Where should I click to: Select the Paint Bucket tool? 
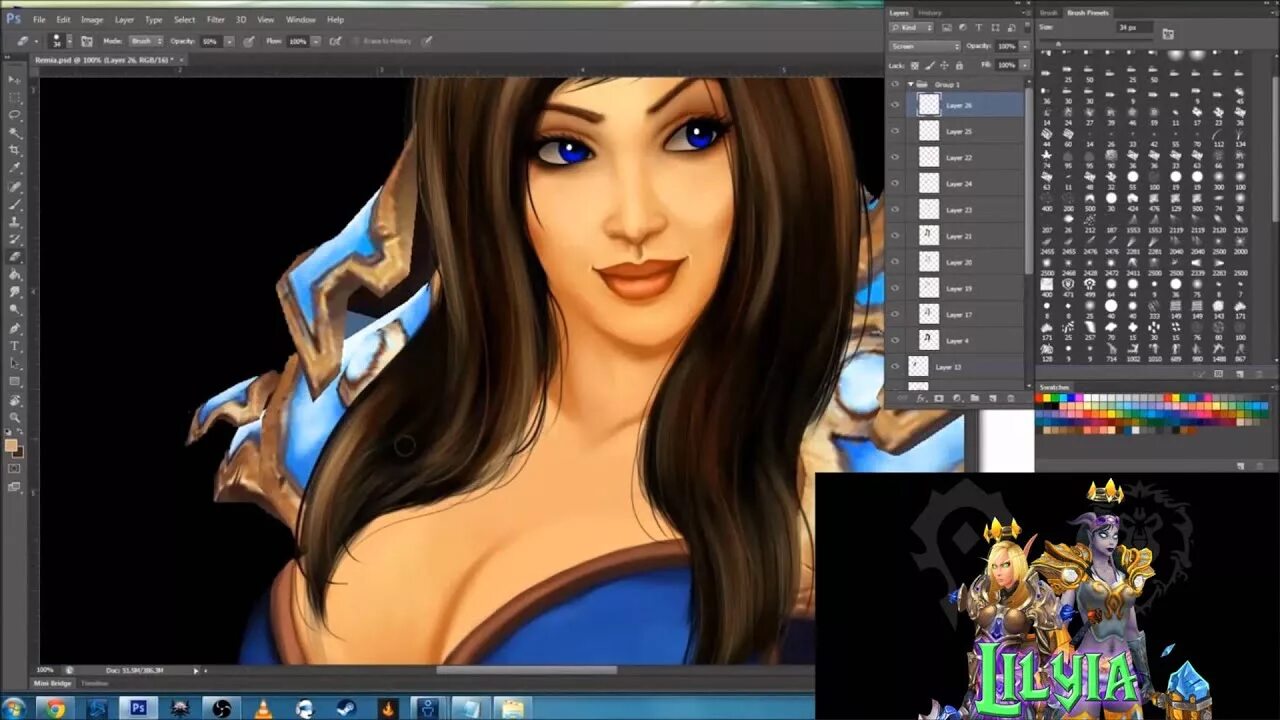click(x=14, y=274)
